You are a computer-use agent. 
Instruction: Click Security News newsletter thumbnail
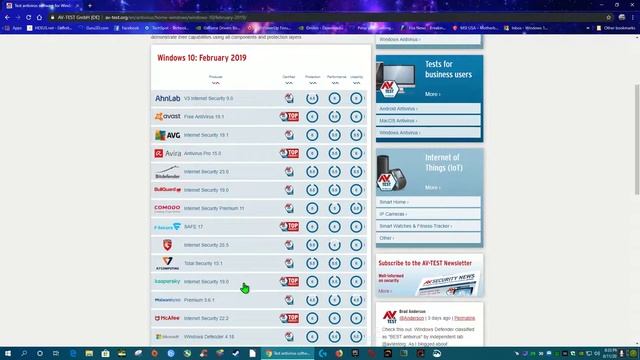click(447, 284)
